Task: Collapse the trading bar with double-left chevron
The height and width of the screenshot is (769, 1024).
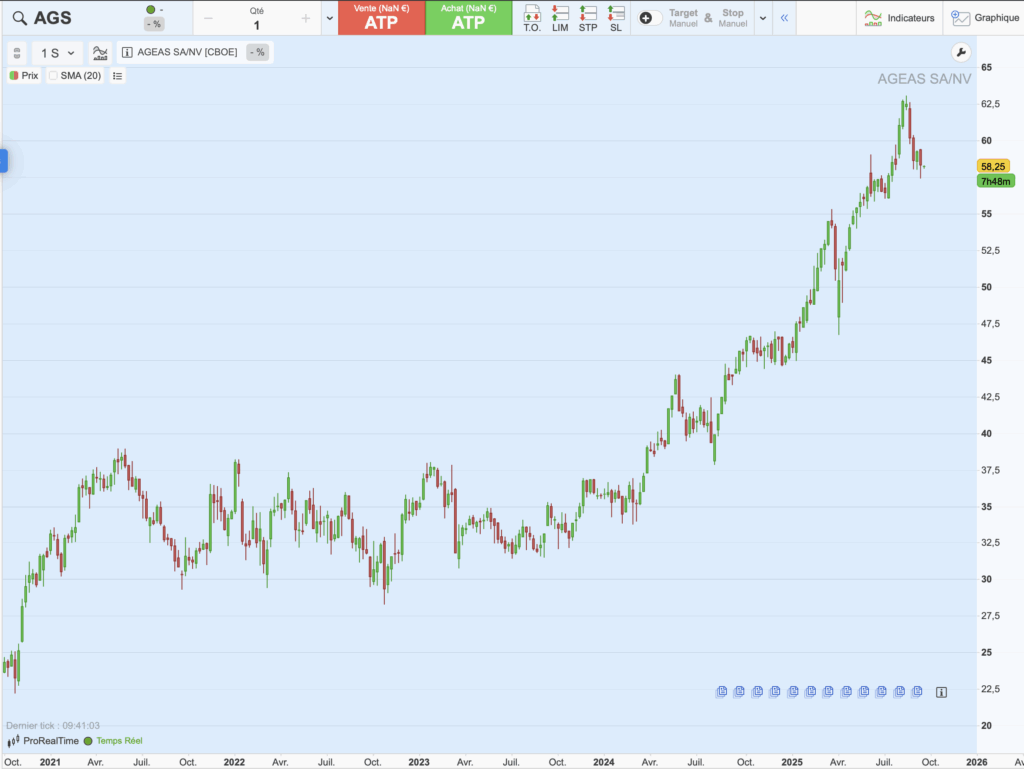Action: (786, 17)
